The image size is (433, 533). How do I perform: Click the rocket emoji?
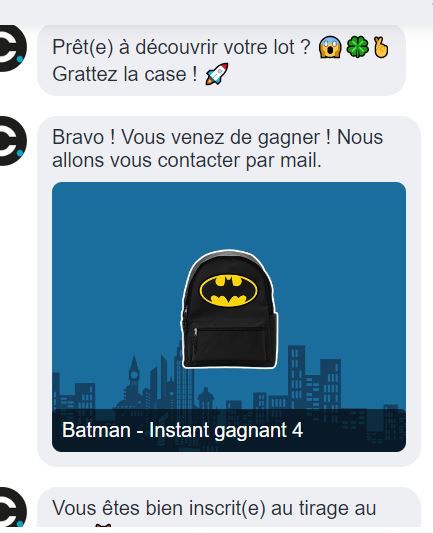[217, 74]
